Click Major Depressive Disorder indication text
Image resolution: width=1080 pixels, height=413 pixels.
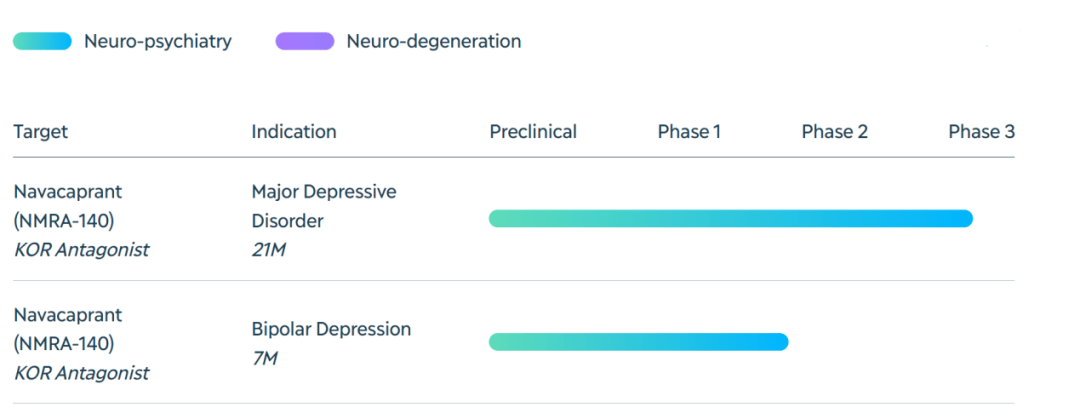(324, 206)
